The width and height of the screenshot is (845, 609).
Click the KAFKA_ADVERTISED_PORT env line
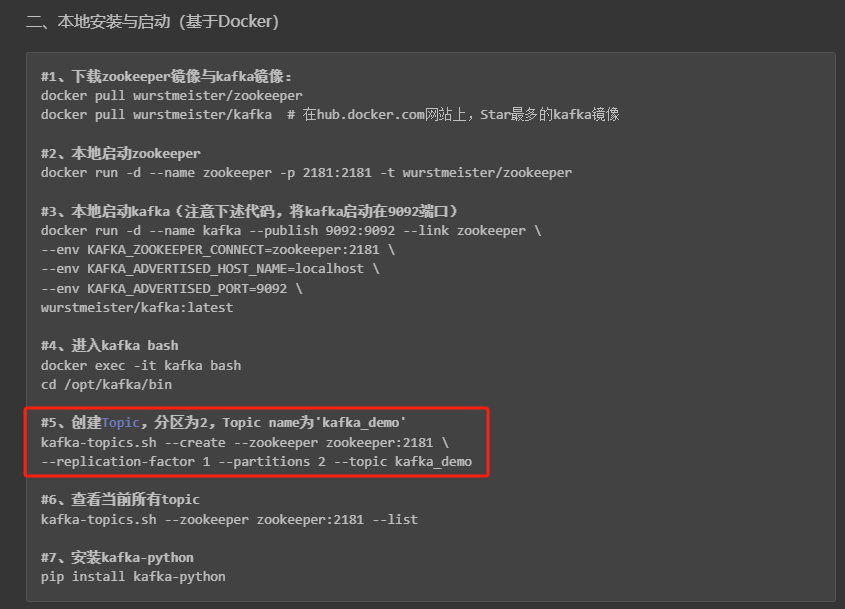pyautogui.click(x=171, y=288)
